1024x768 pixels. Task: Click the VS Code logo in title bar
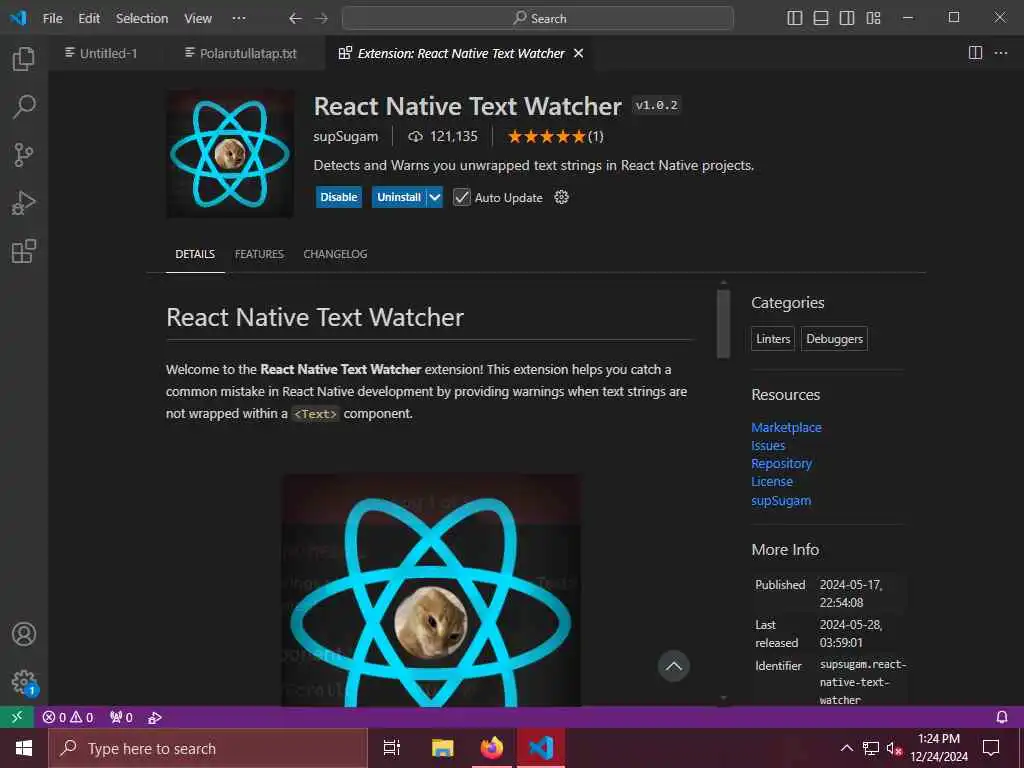point(18,18)
